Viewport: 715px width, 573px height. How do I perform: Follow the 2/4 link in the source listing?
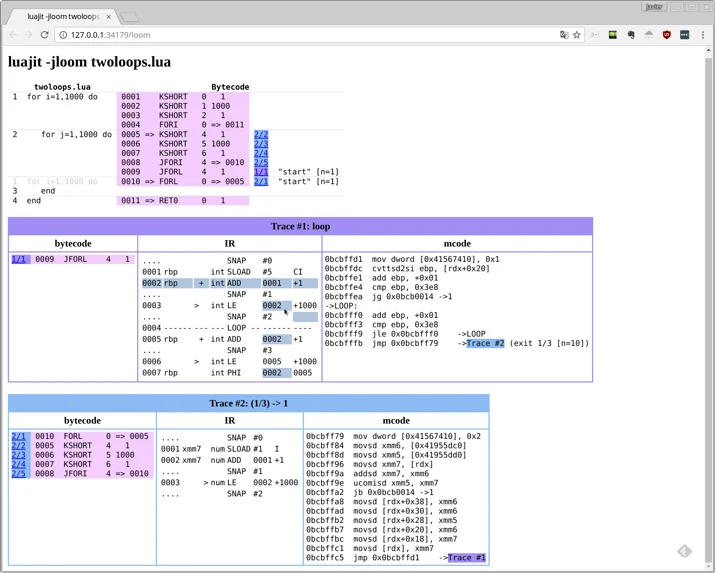261,153
